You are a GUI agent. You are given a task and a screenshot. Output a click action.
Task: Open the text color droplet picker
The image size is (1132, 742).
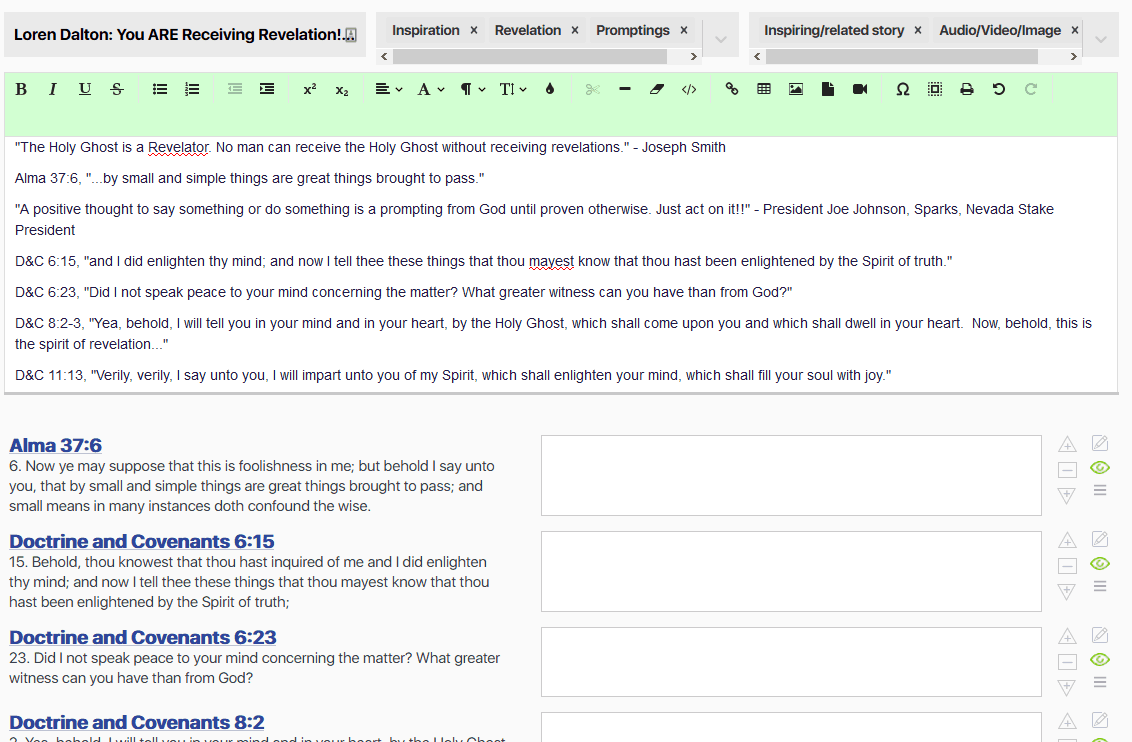[x=549, y=89]
